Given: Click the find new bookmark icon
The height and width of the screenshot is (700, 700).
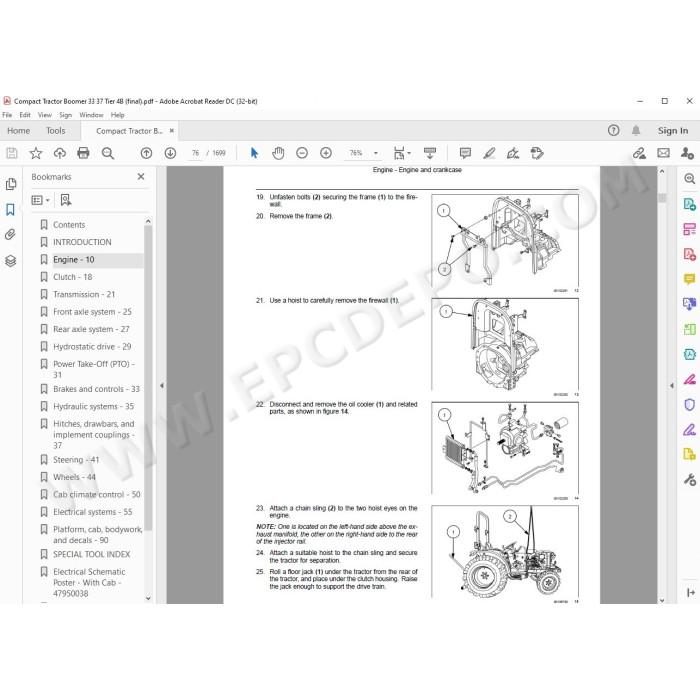Looking at the screenshot, I should 66,200.
